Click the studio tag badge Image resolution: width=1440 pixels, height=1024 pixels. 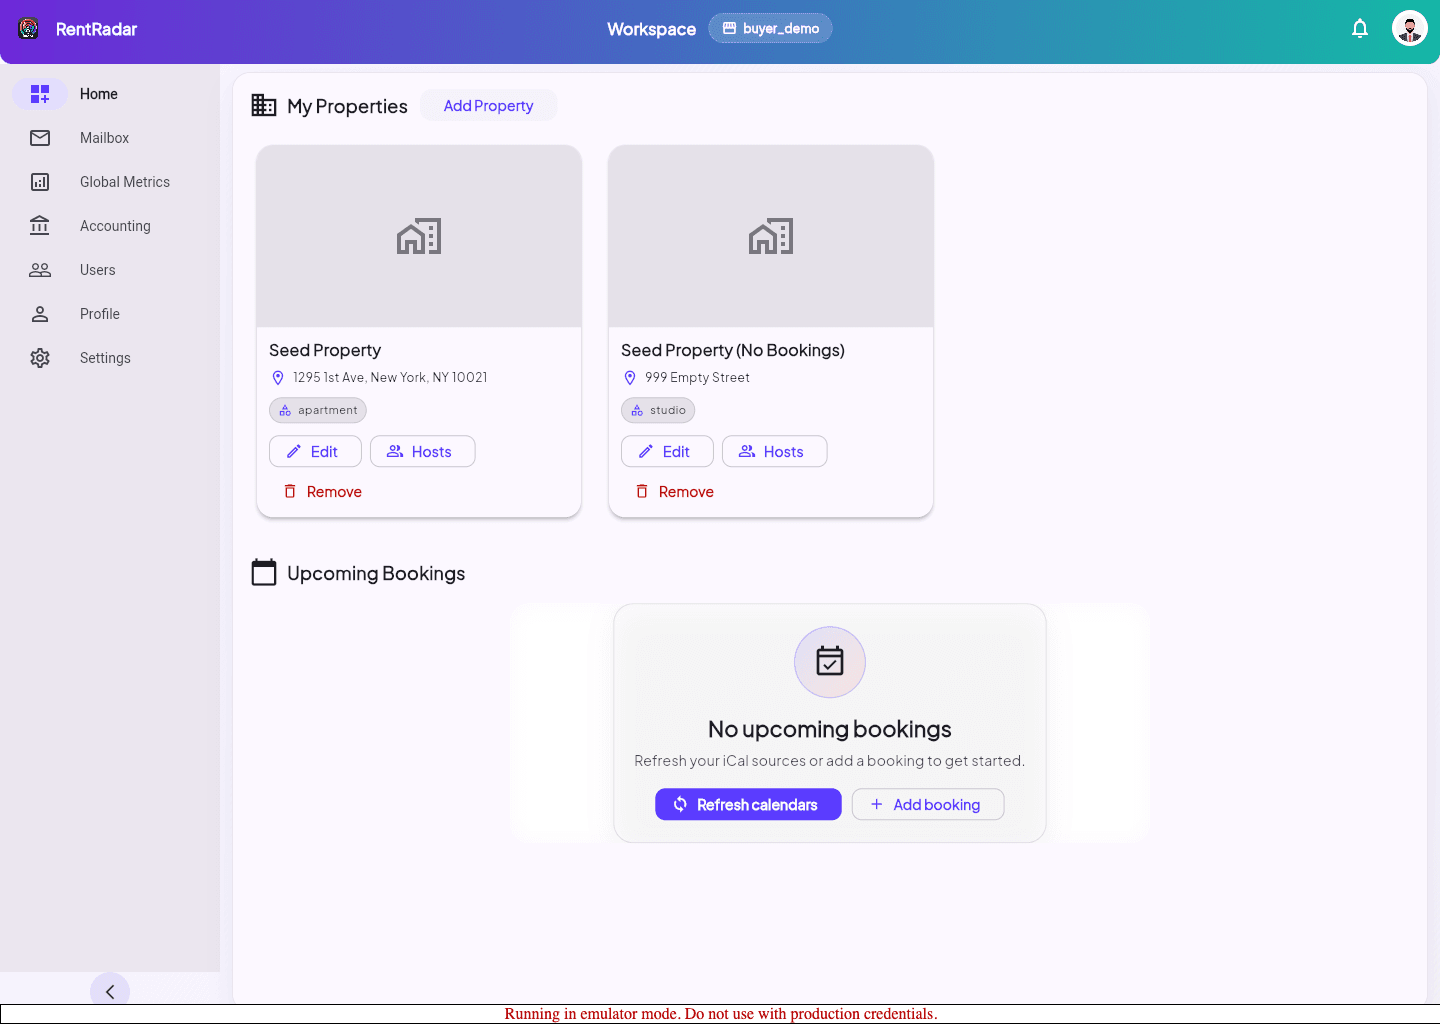click(x=658, y=410)
